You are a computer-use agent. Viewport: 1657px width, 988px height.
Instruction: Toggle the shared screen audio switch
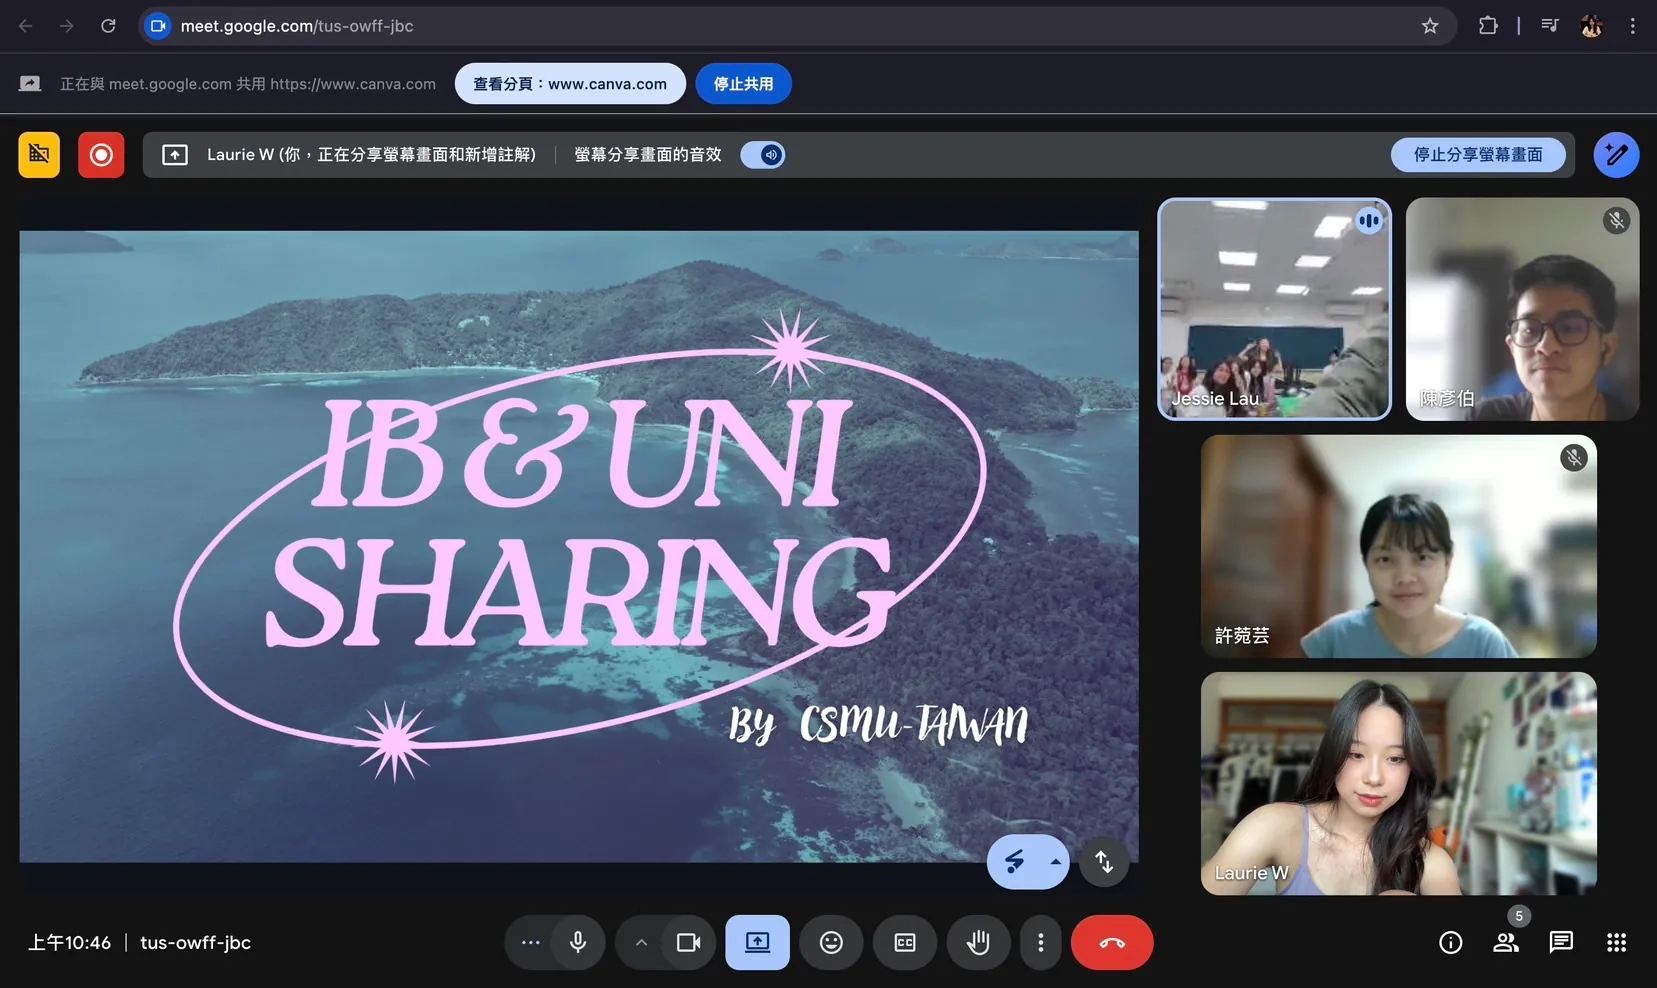pyautogui.click(x=763, y=155)
